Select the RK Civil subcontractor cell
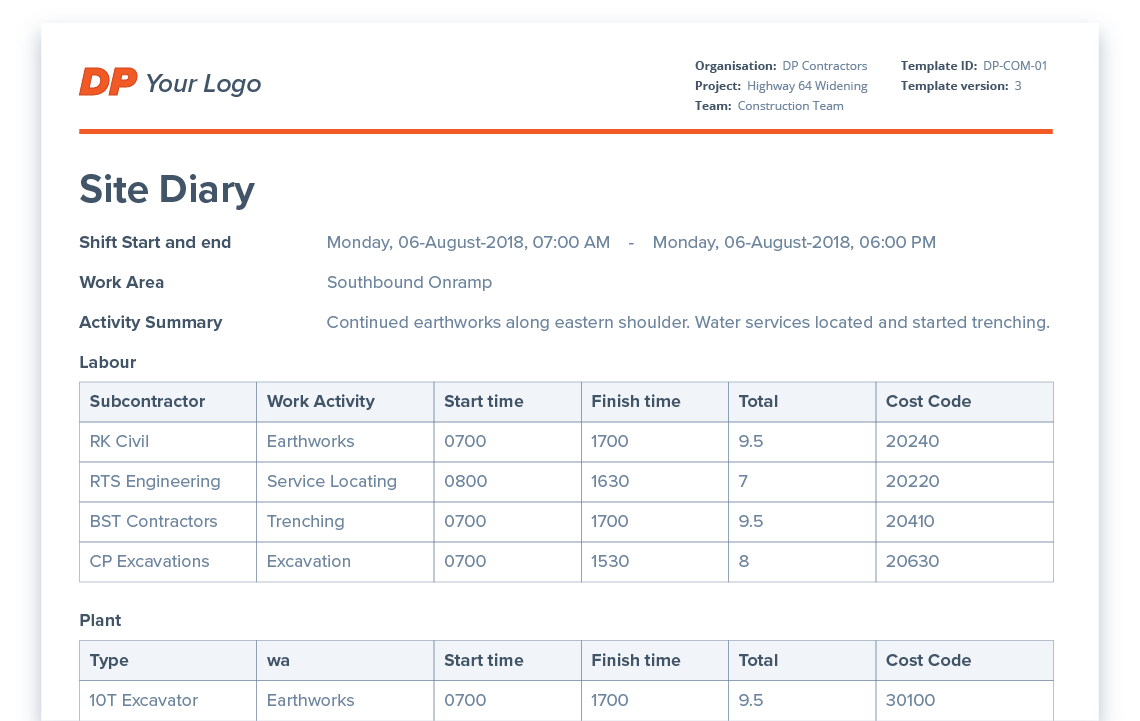Viewport: 1140px width, 721px height. (x=168, y=442)
